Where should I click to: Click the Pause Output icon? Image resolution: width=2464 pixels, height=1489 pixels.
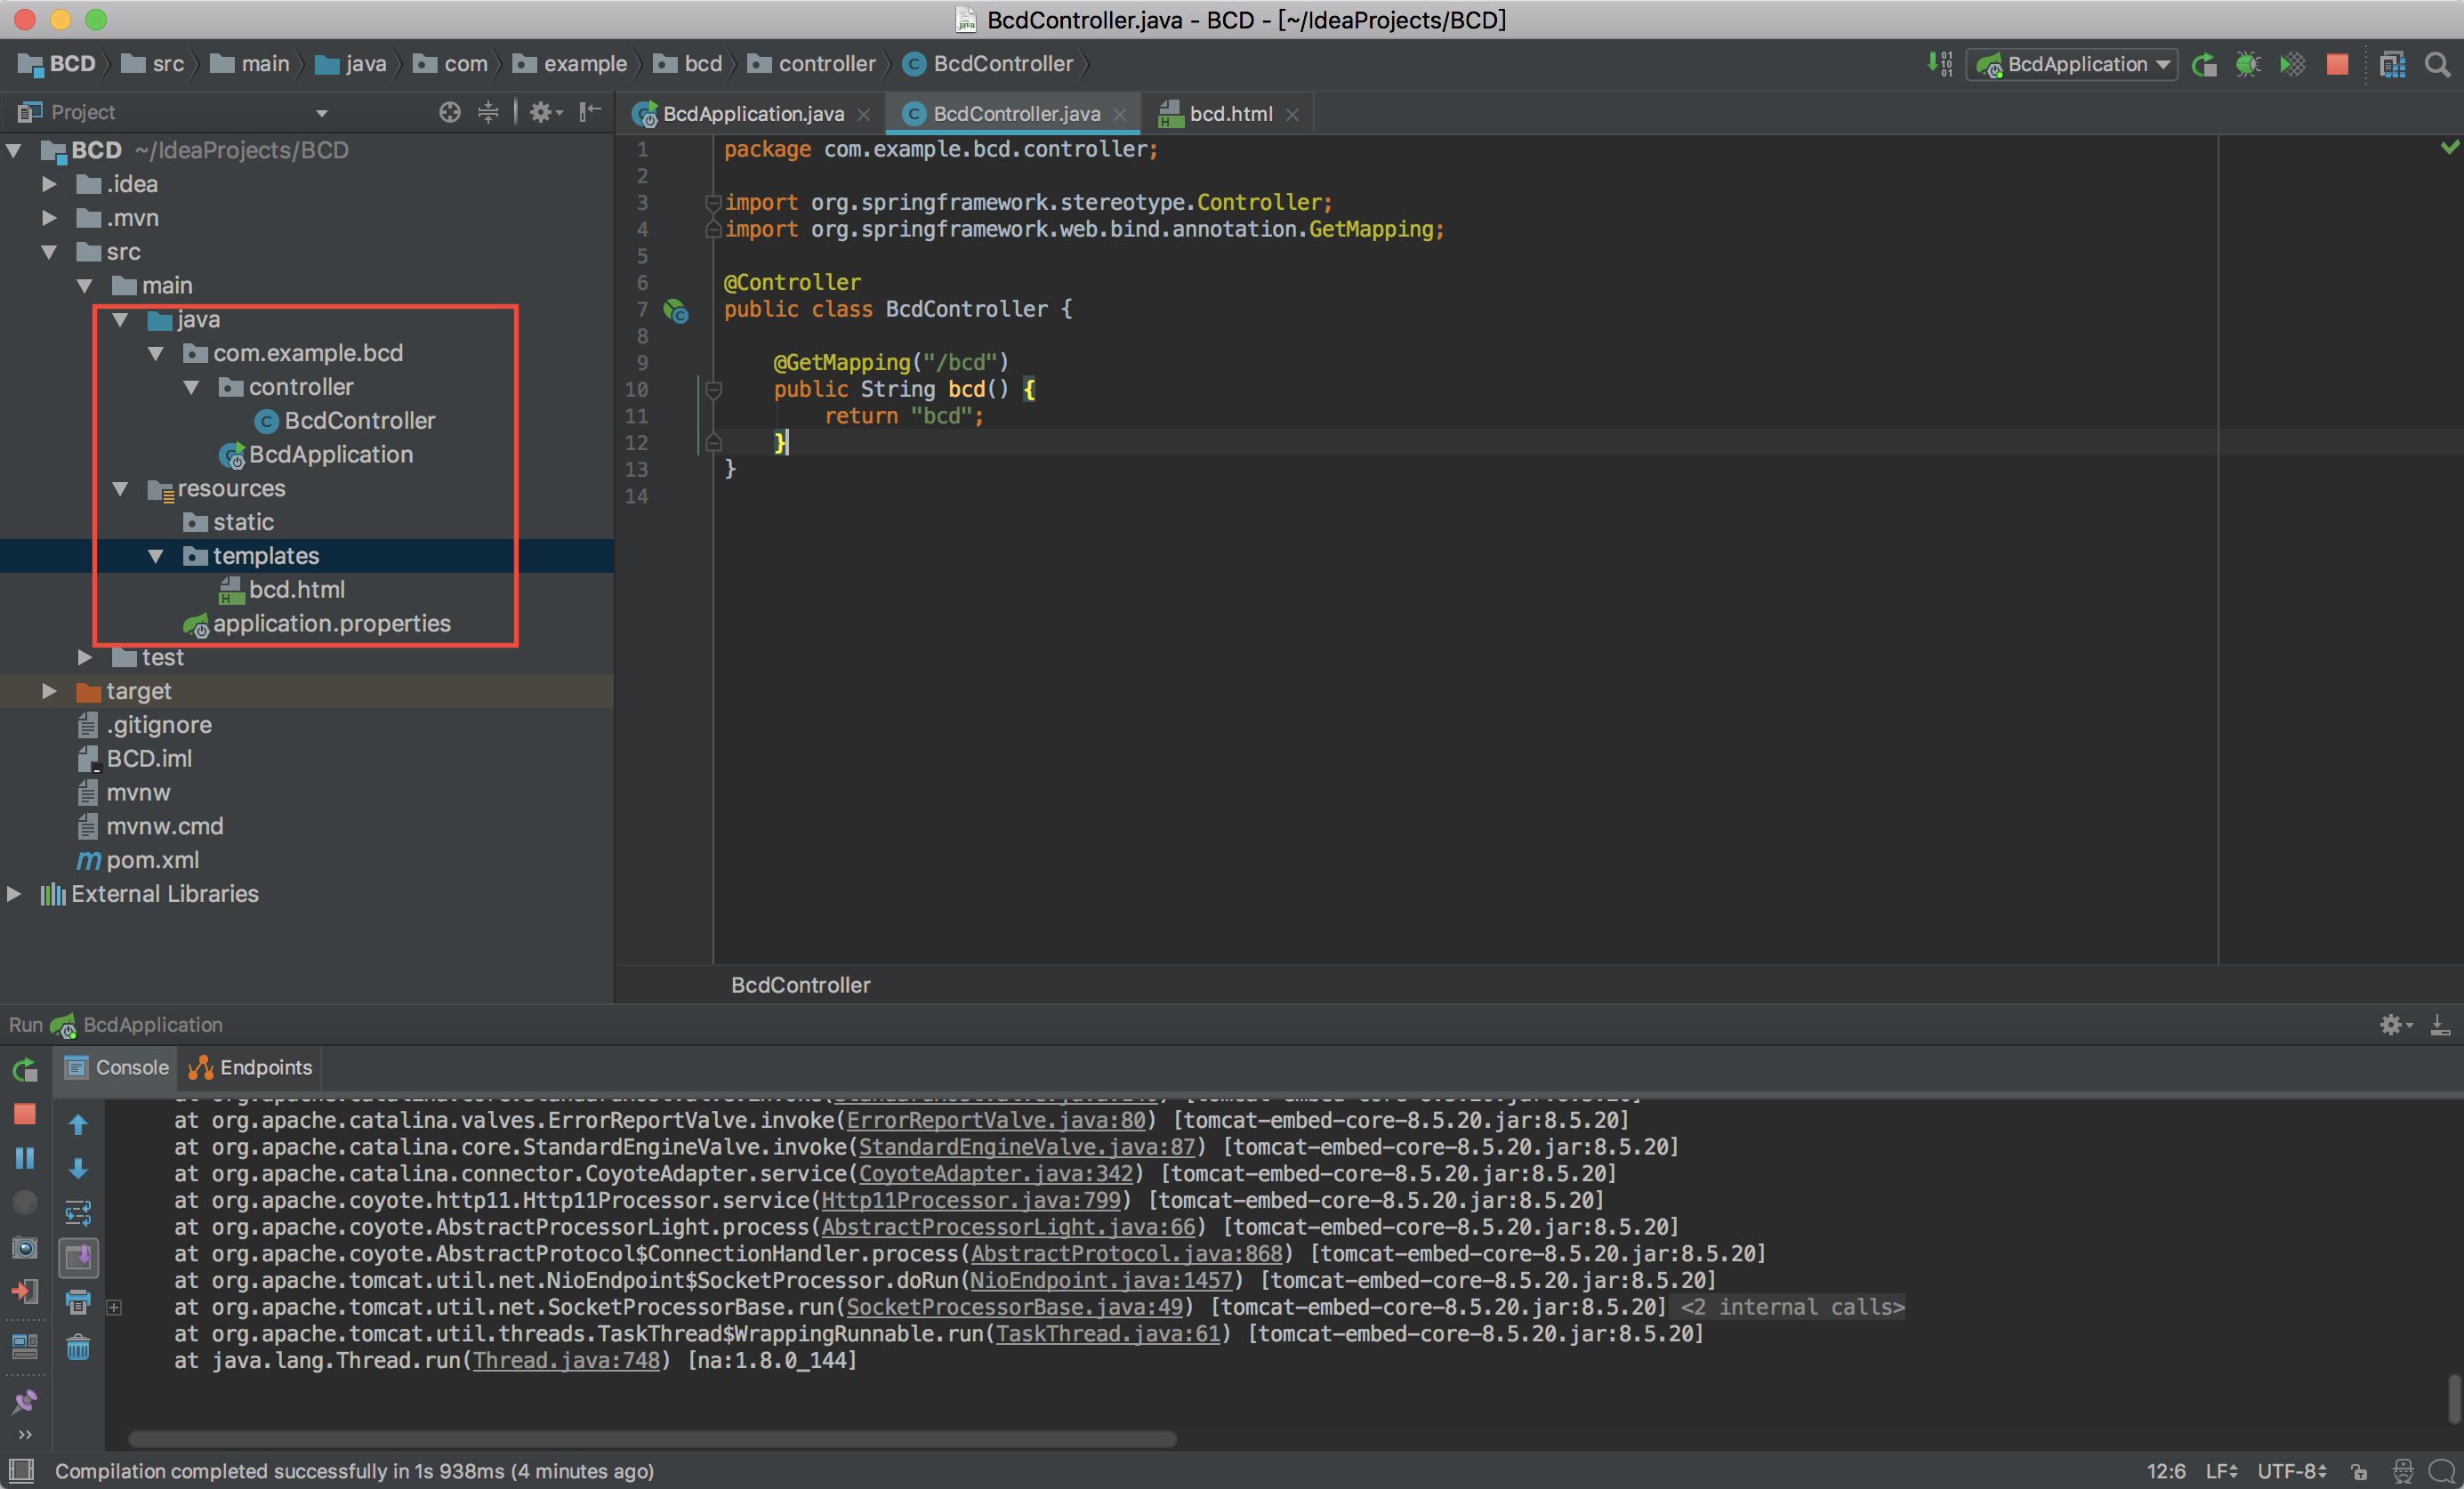click(25, 1157)
